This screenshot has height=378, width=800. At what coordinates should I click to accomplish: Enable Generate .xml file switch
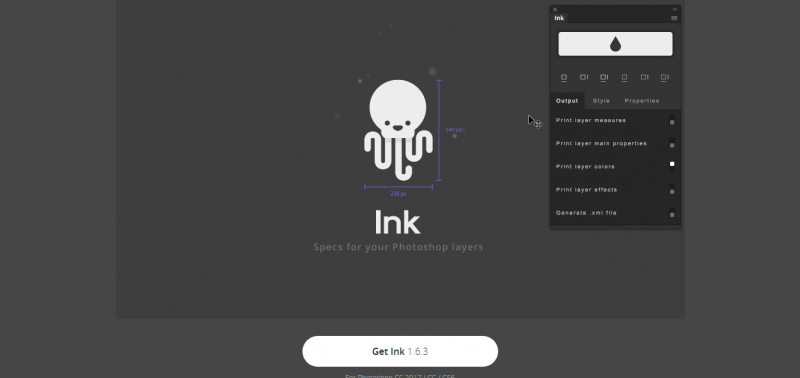click(x=672, y=213)
